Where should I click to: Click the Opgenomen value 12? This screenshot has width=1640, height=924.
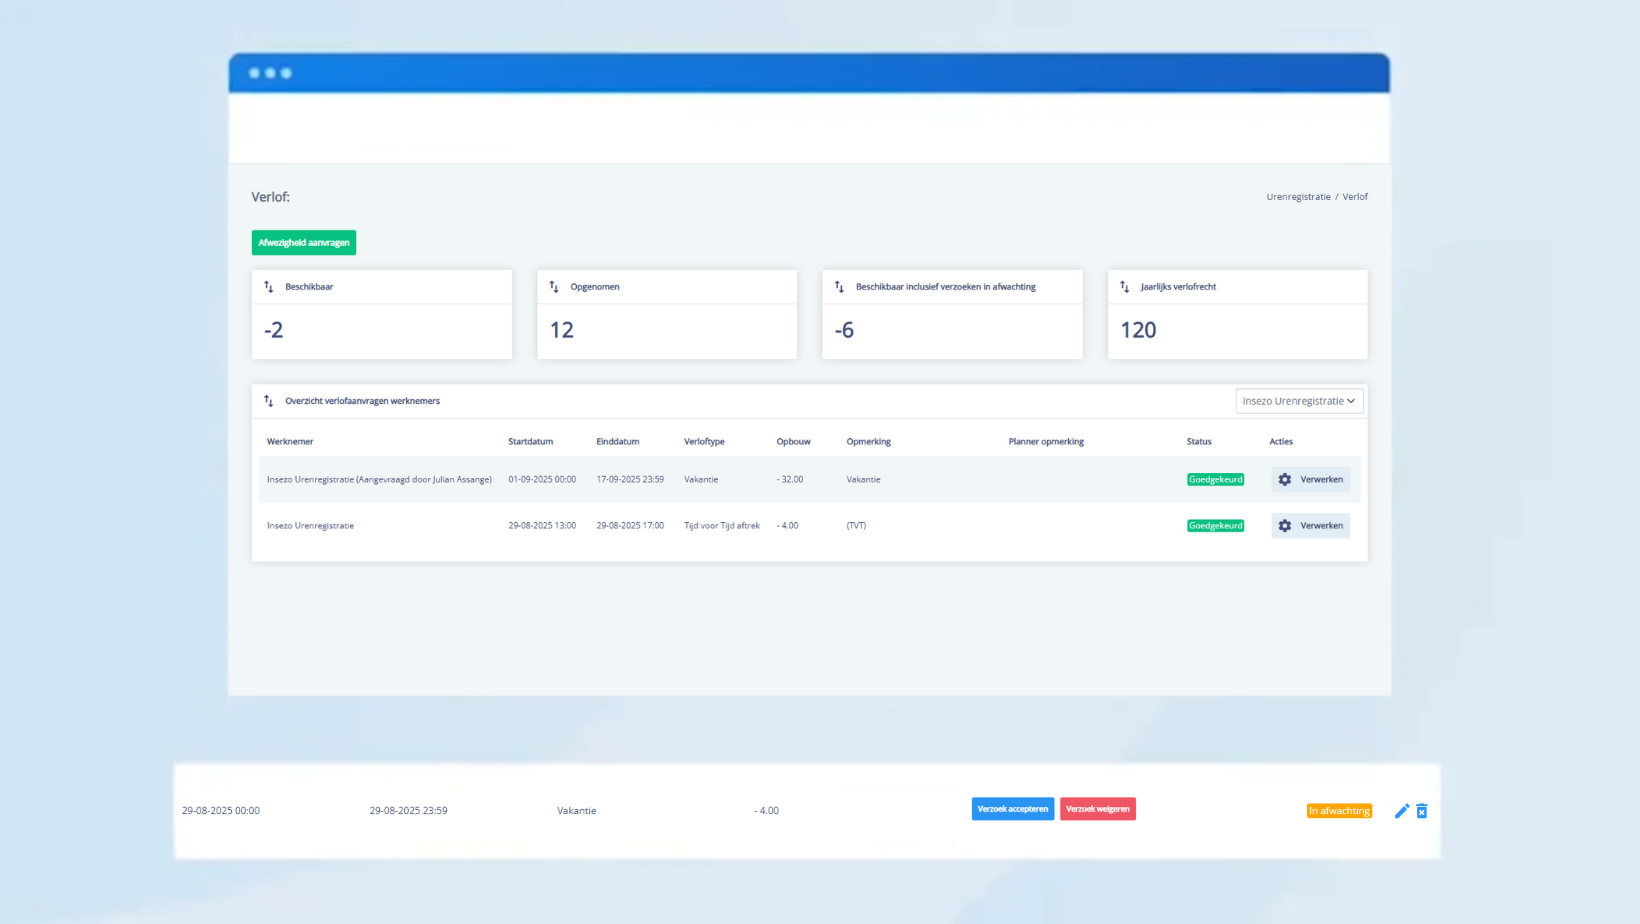pyautogui.click(x=562, y=331)
